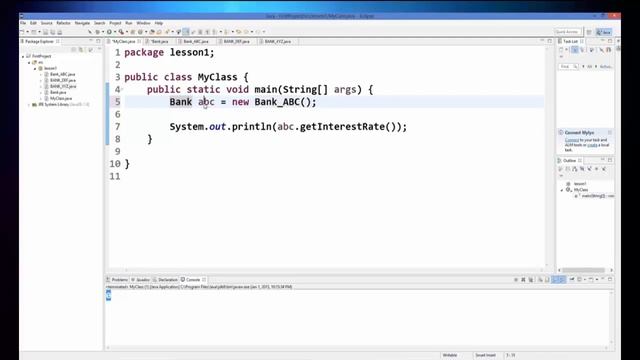640x360 pixels.
Task: Collapse the lesson1 package node
Action: point(35,69)
